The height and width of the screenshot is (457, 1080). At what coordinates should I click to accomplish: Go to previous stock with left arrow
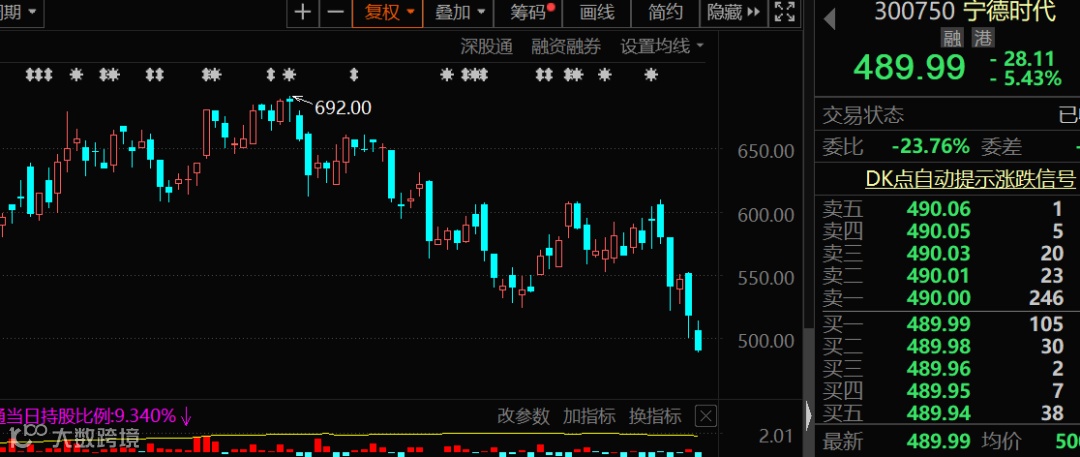click(x=830, y=19)
